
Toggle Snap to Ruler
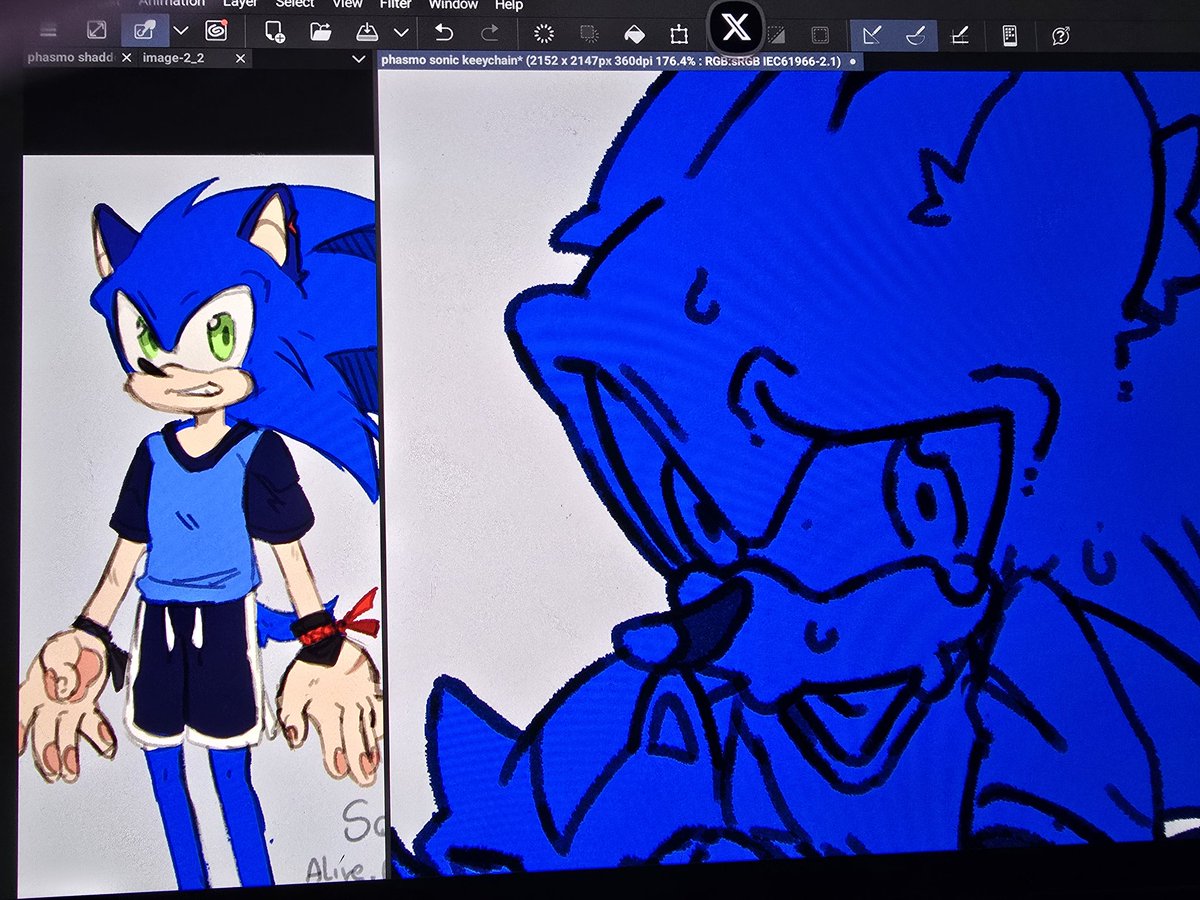871,35
